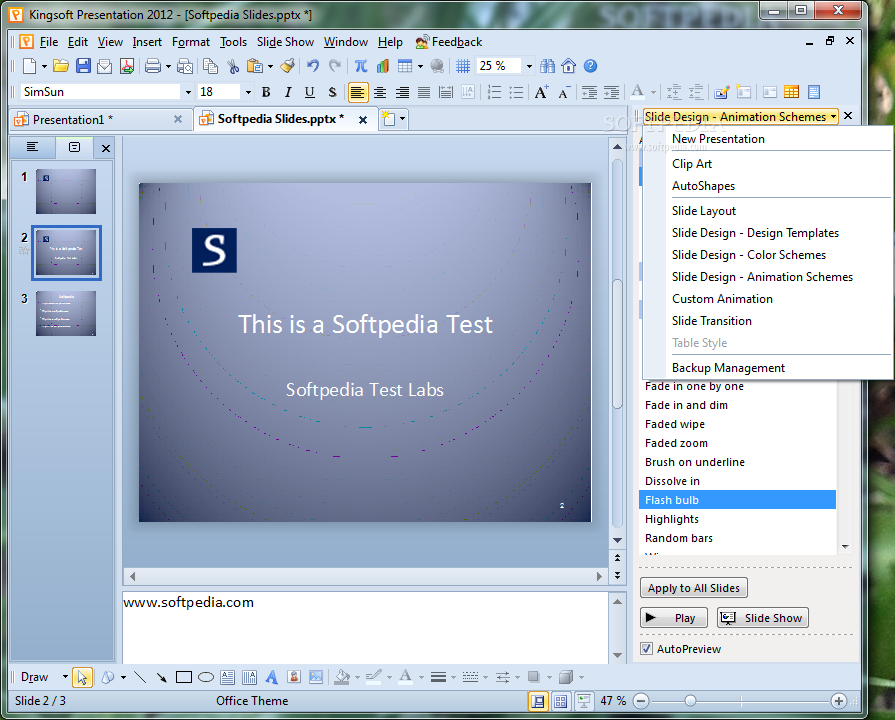Open the Slide Show menu

point(285,42)
